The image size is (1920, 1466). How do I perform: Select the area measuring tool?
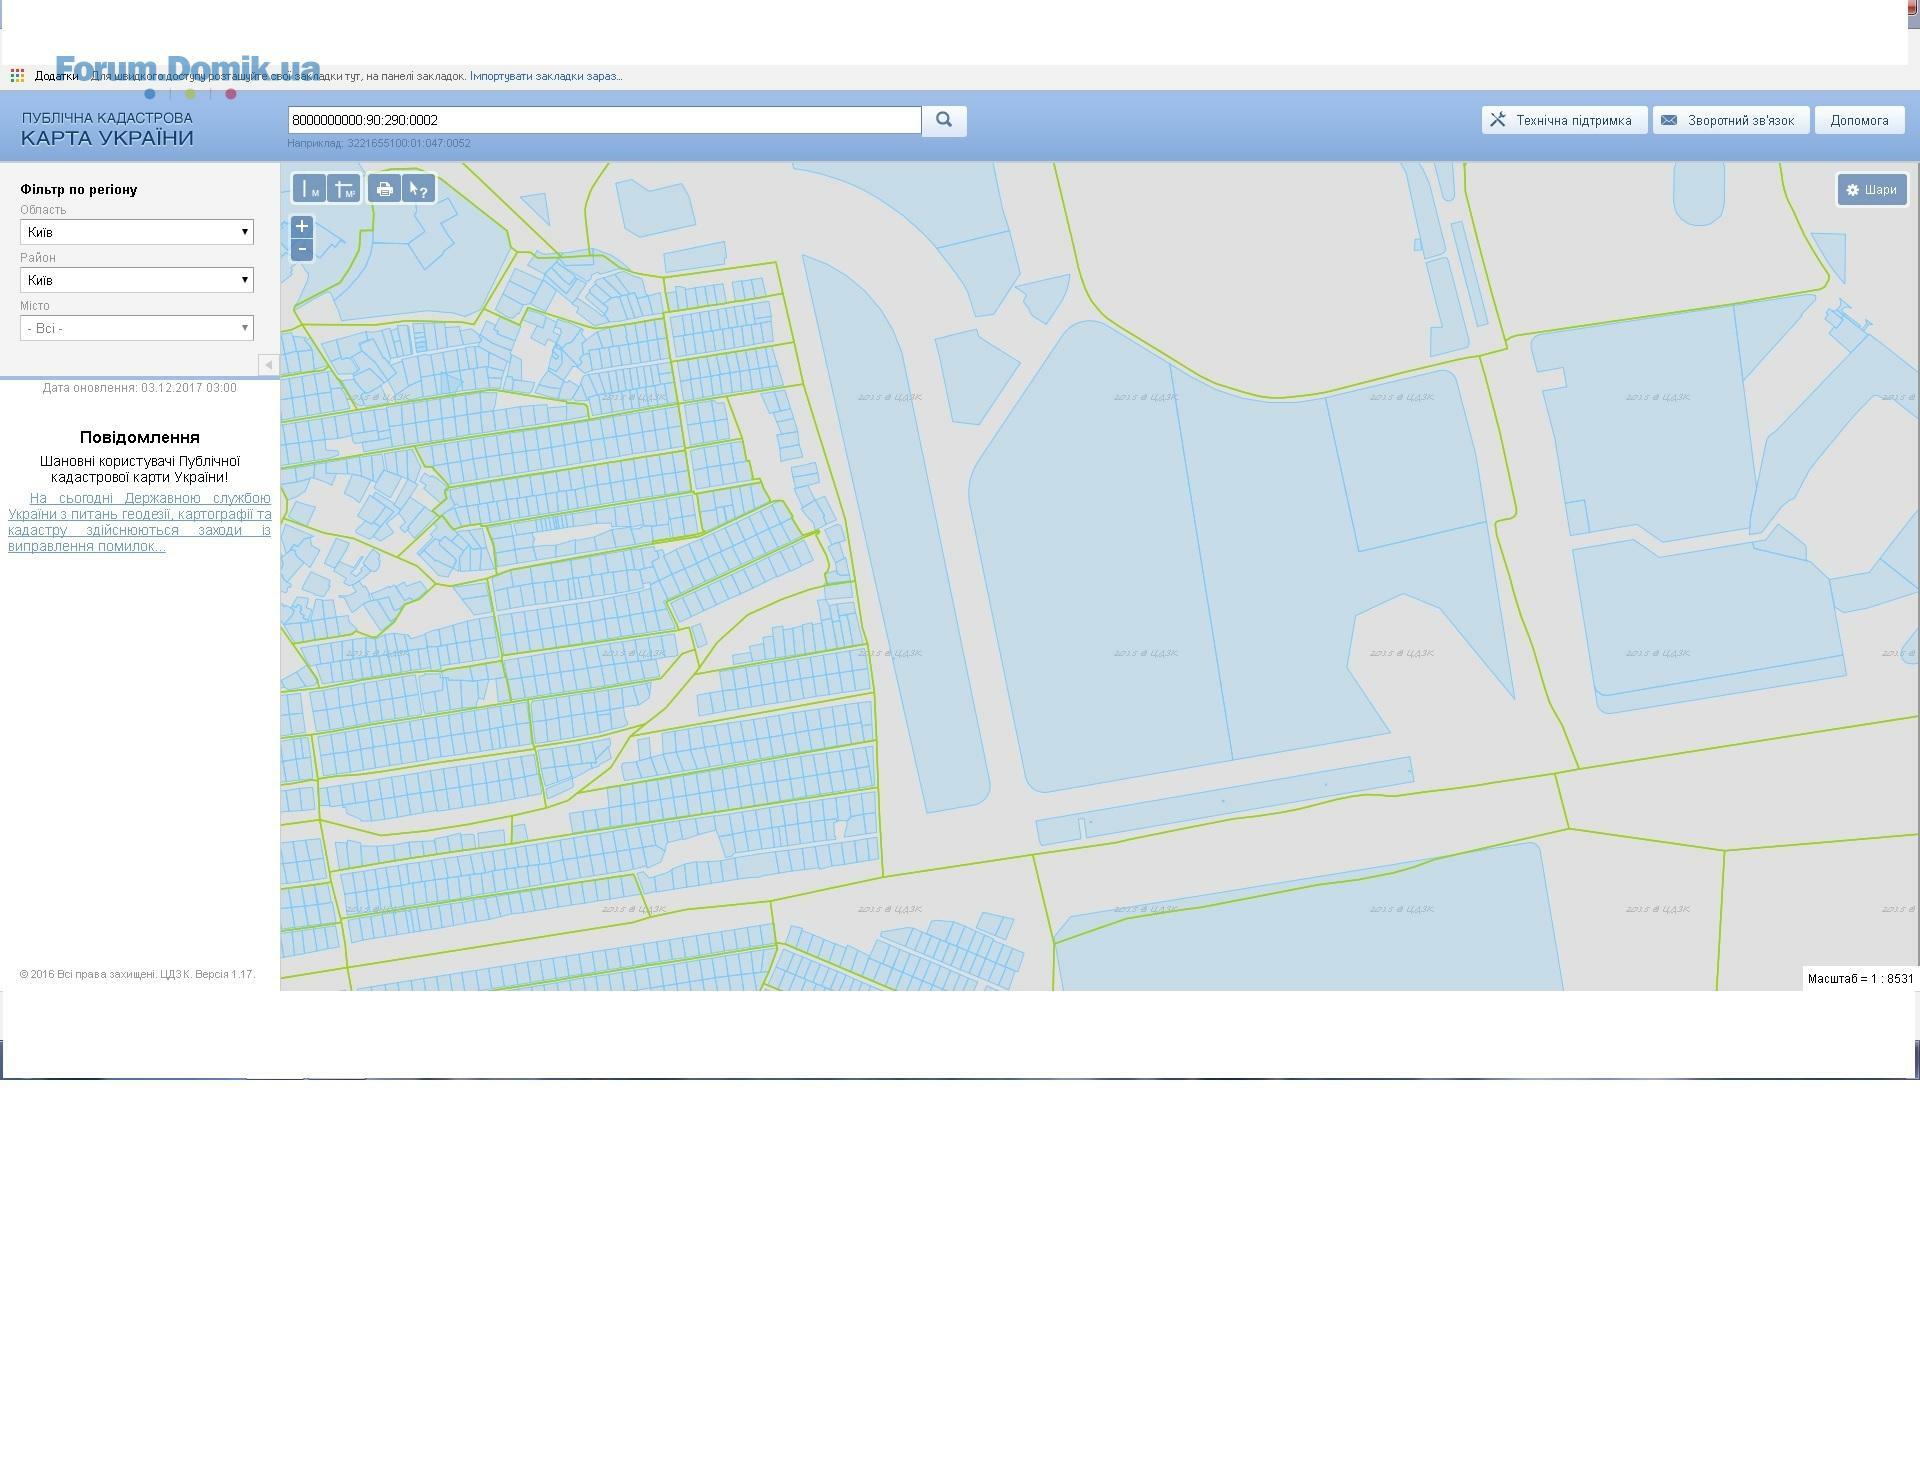click(344, 189)
